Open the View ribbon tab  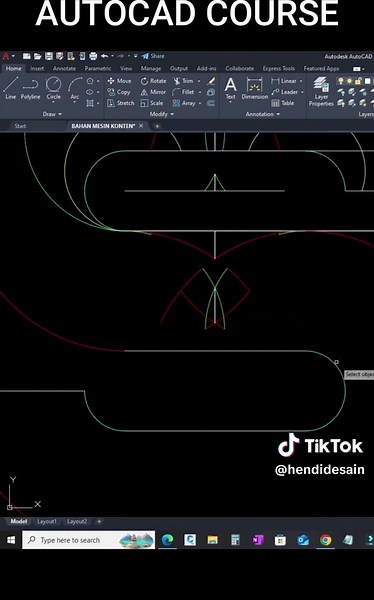point(126,68)
